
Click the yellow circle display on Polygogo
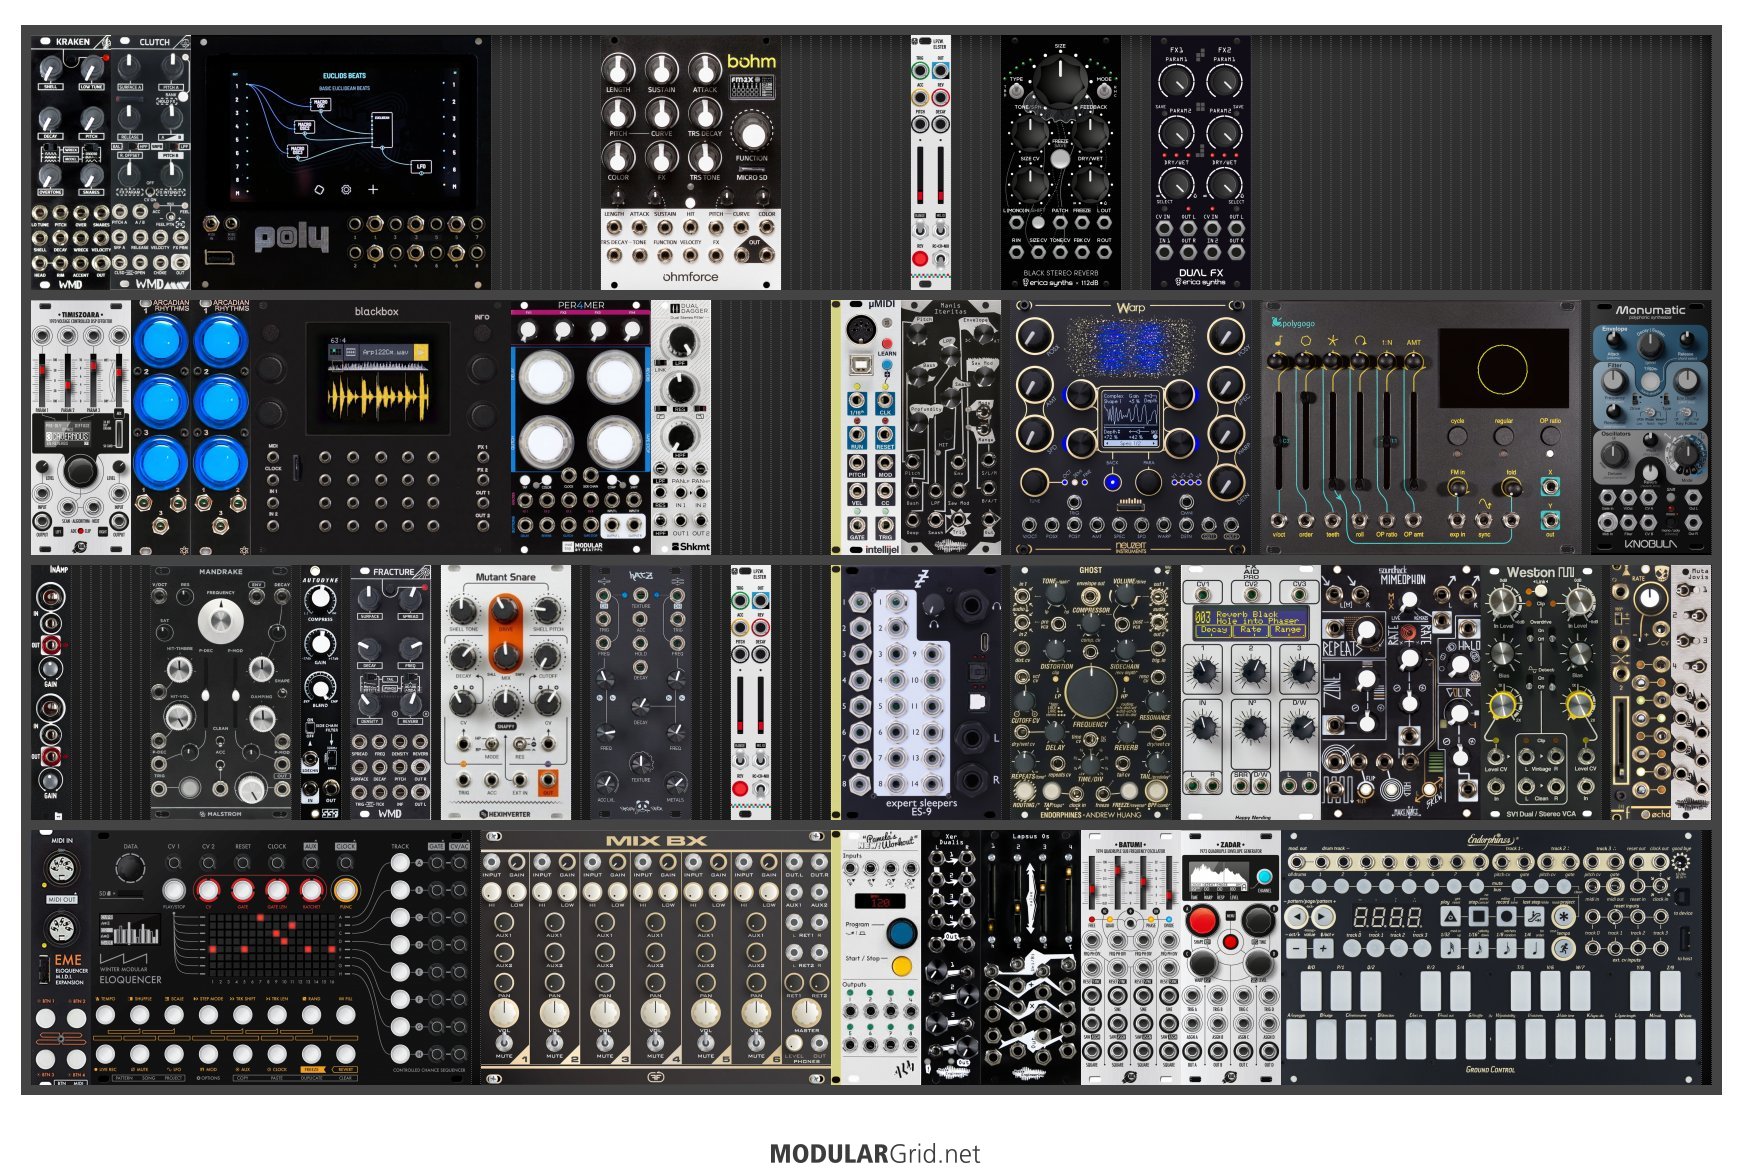point(1502,370)
